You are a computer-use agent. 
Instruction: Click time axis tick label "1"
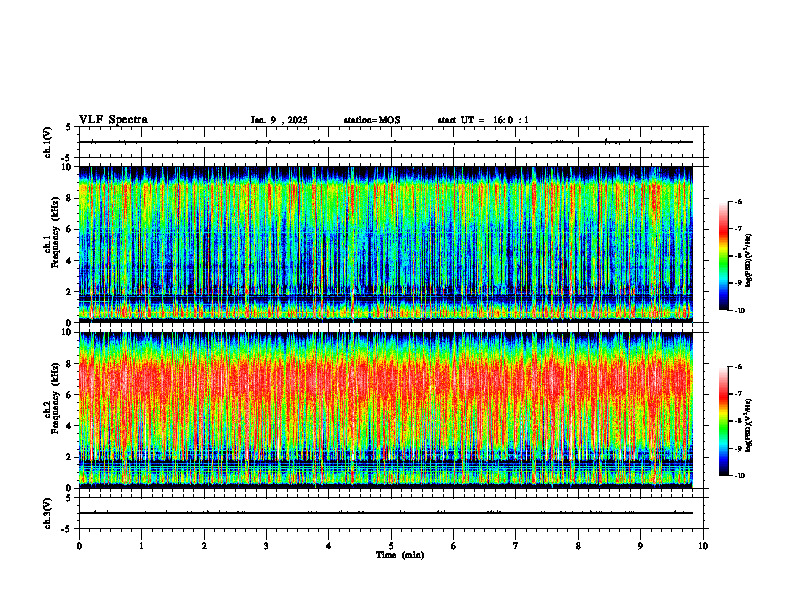click(142, 546)
